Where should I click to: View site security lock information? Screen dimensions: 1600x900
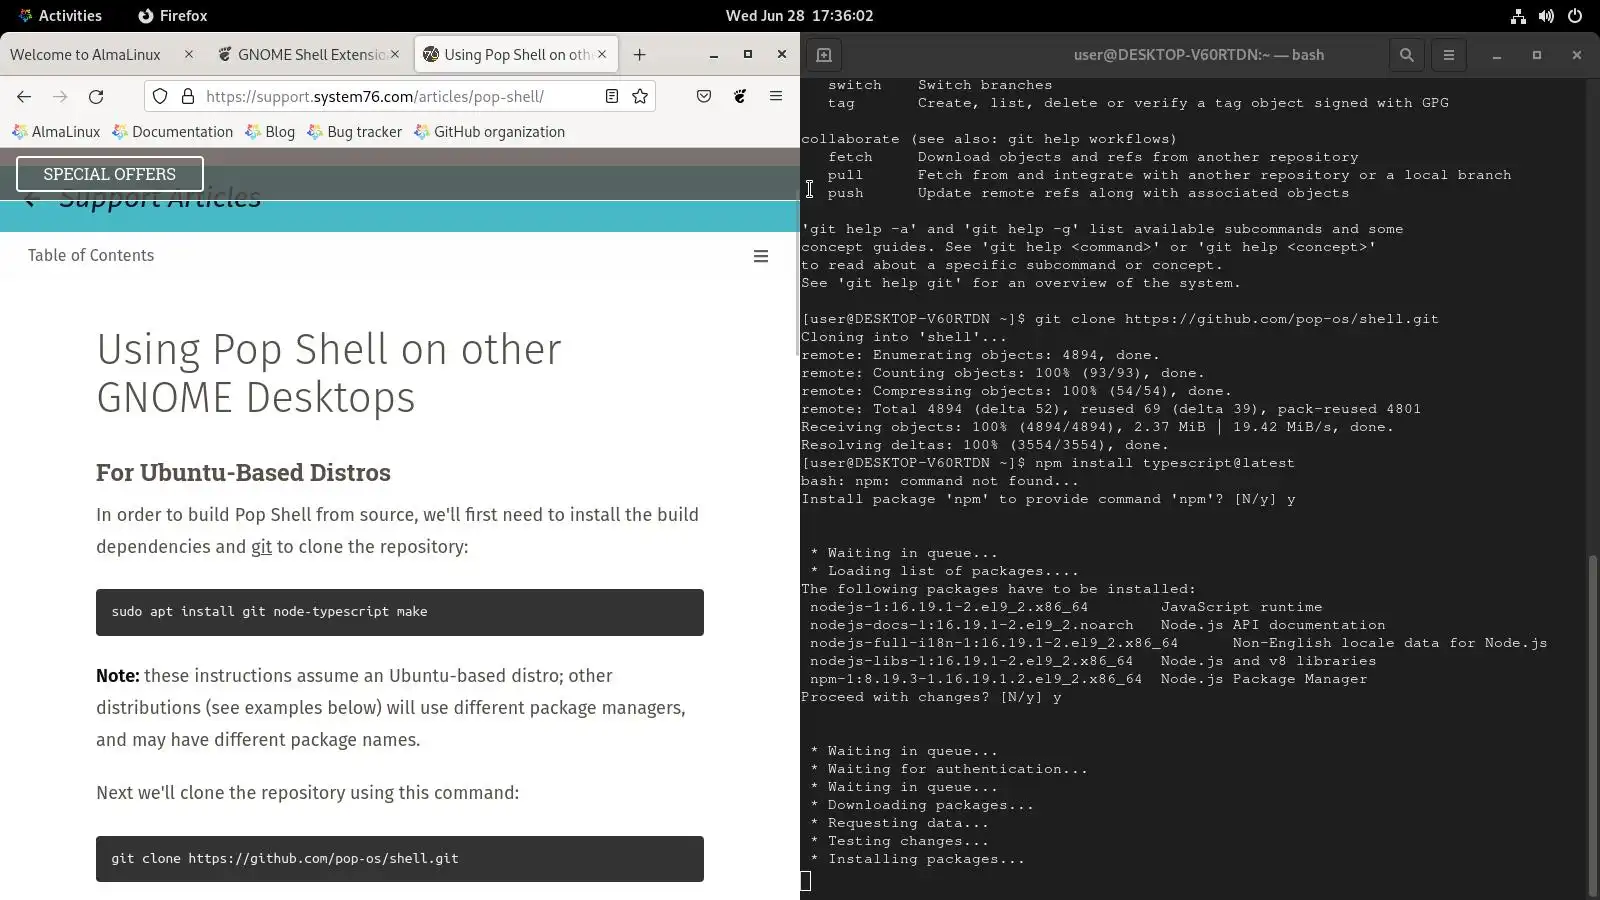[x=187, y=96]
